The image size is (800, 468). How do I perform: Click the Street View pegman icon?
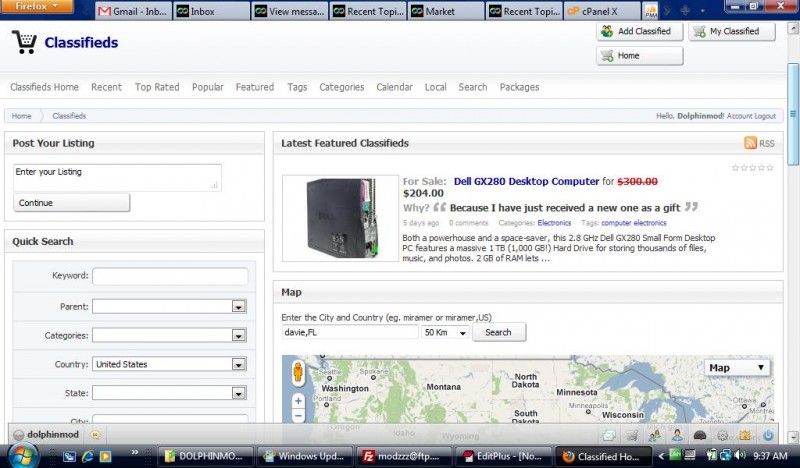point(298,373)
